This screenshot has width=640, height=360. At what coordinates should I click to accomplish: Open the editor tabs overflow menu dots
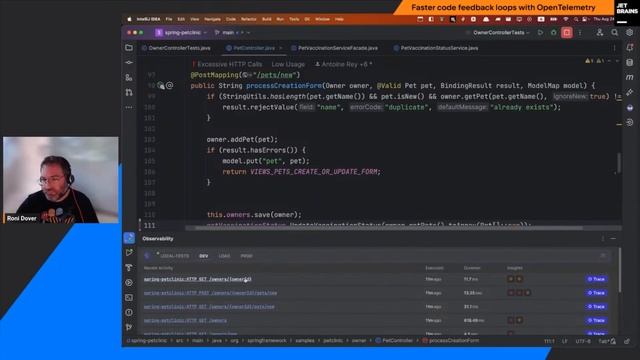(615, 48)
